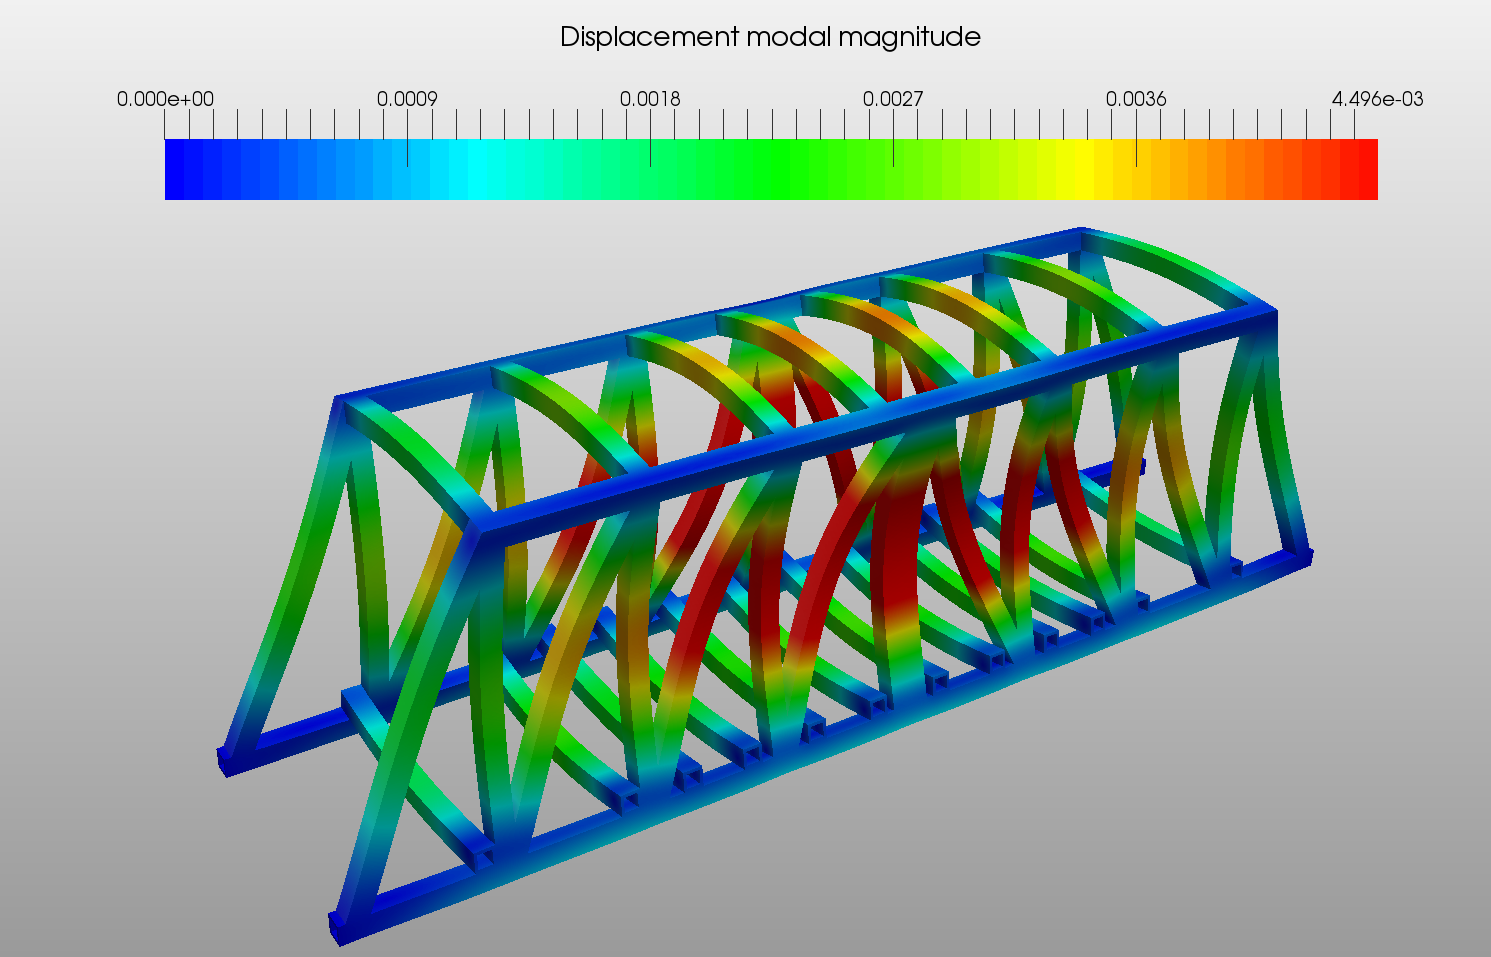Screen dimensions: 1491x957
Task: Click the 0.0018 legend tick label
Action: click(x=650, y=99)
